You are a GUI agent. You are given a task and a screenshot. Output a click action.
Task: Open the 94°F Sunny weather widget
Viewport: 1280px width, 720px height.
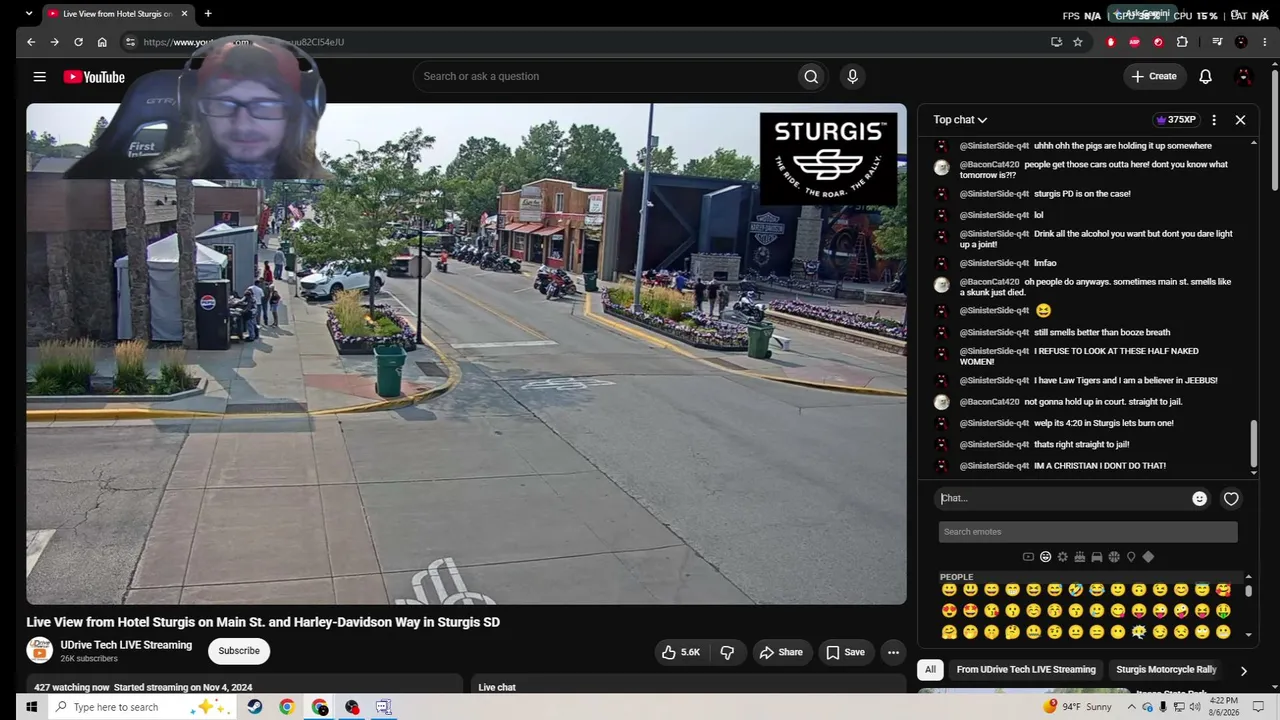point(1077,707)
